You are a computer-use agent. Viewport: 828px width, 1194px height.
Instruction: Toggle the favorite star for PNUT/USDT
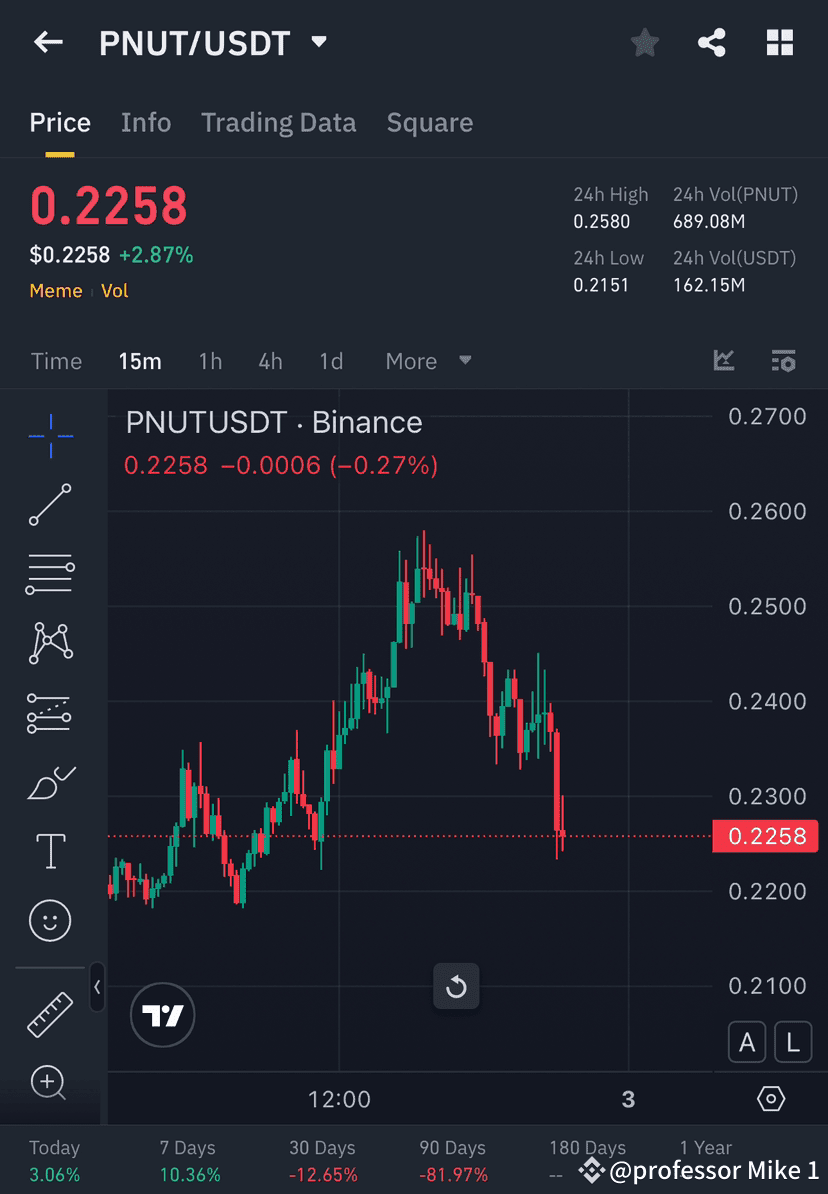coord(644,42)
